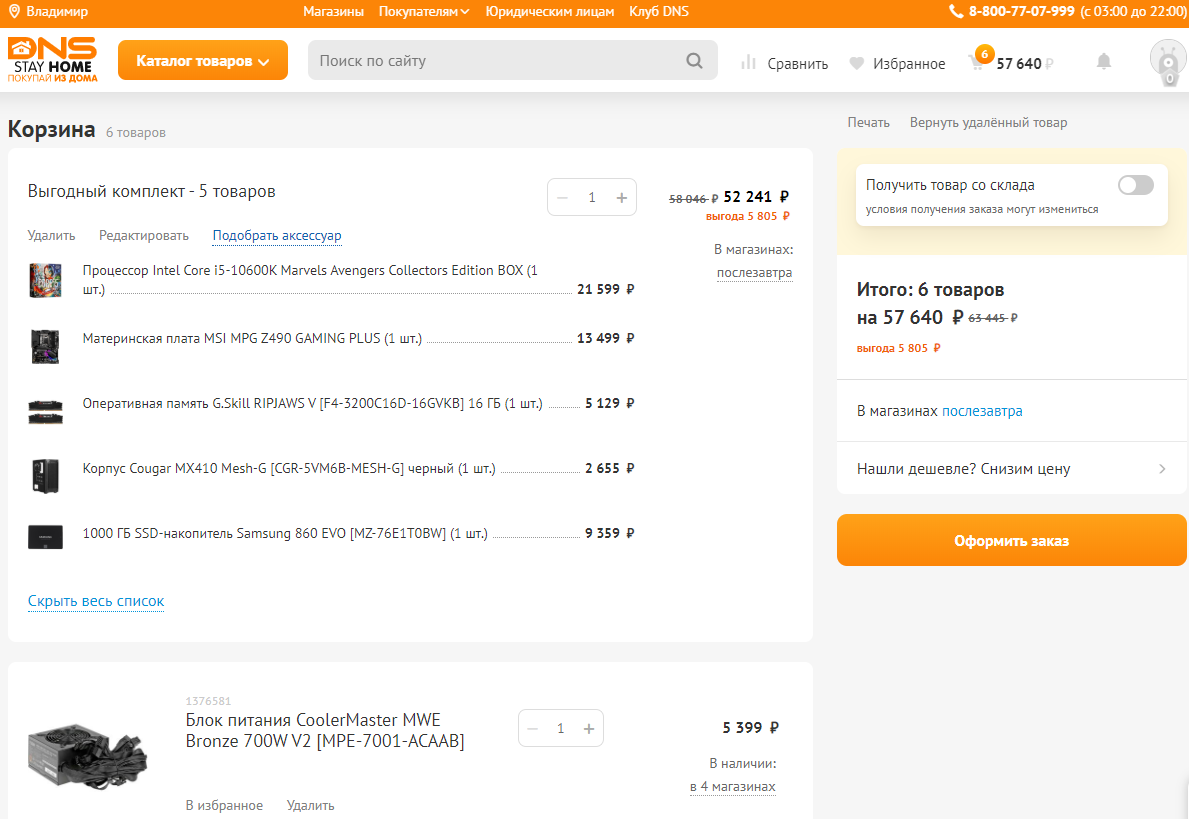This screenshot has width=1189, height=819.
Task: Click the search magnifier icon
Action: pyautogui.click(x=694, y=61)
